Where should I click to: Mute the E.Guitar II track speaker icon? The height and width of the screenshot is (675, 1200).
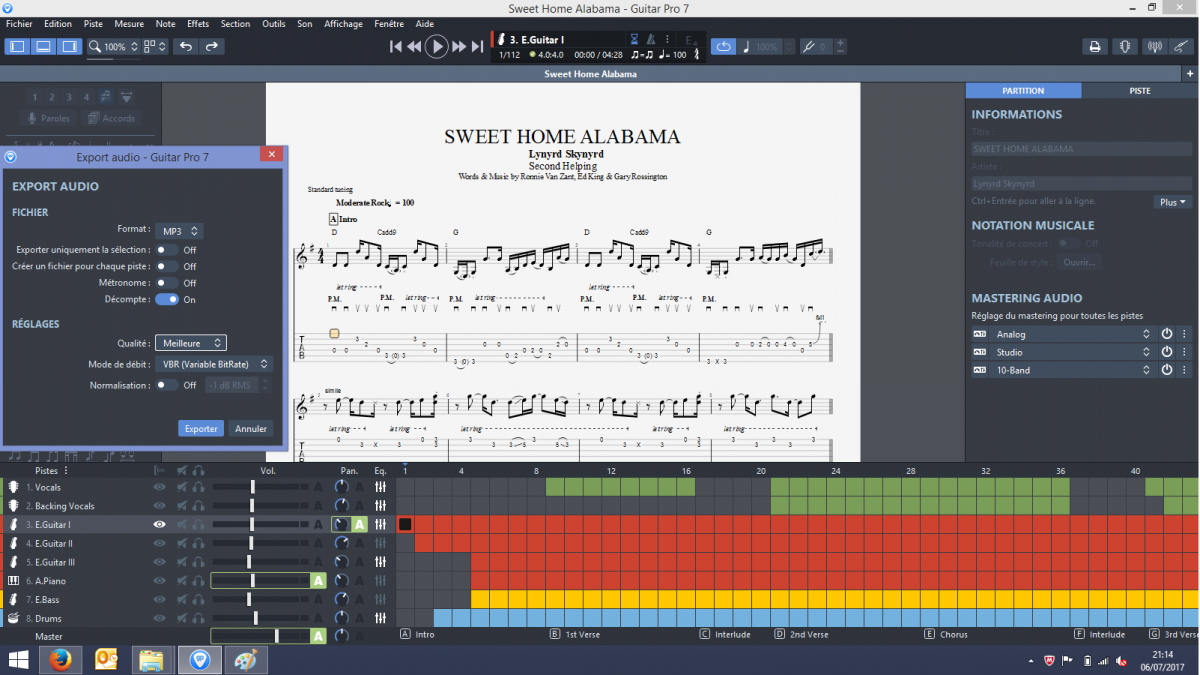click(x=181, y=543)
